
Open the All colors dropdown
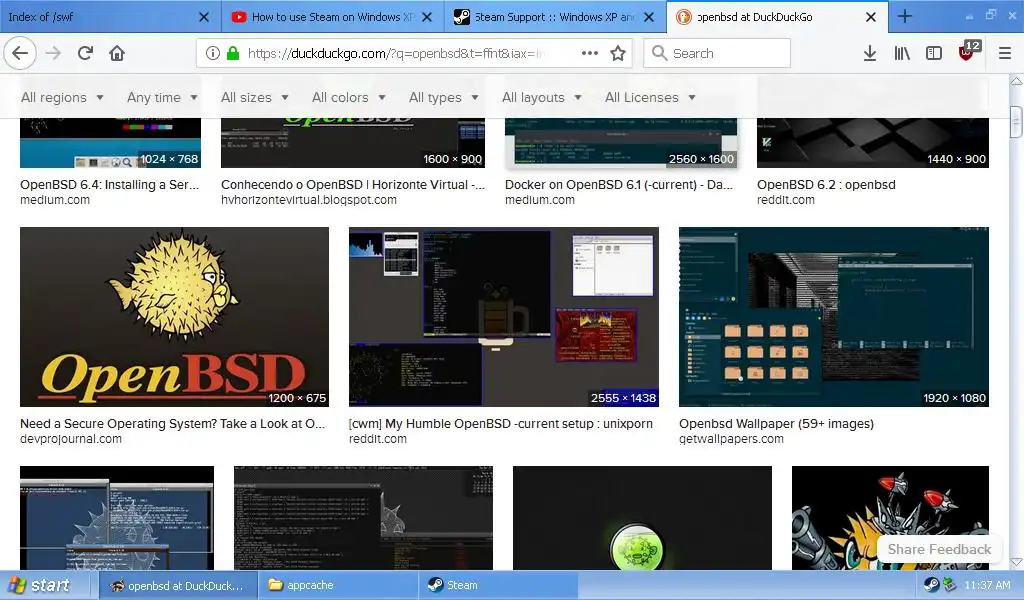click(x=349, y=97)
